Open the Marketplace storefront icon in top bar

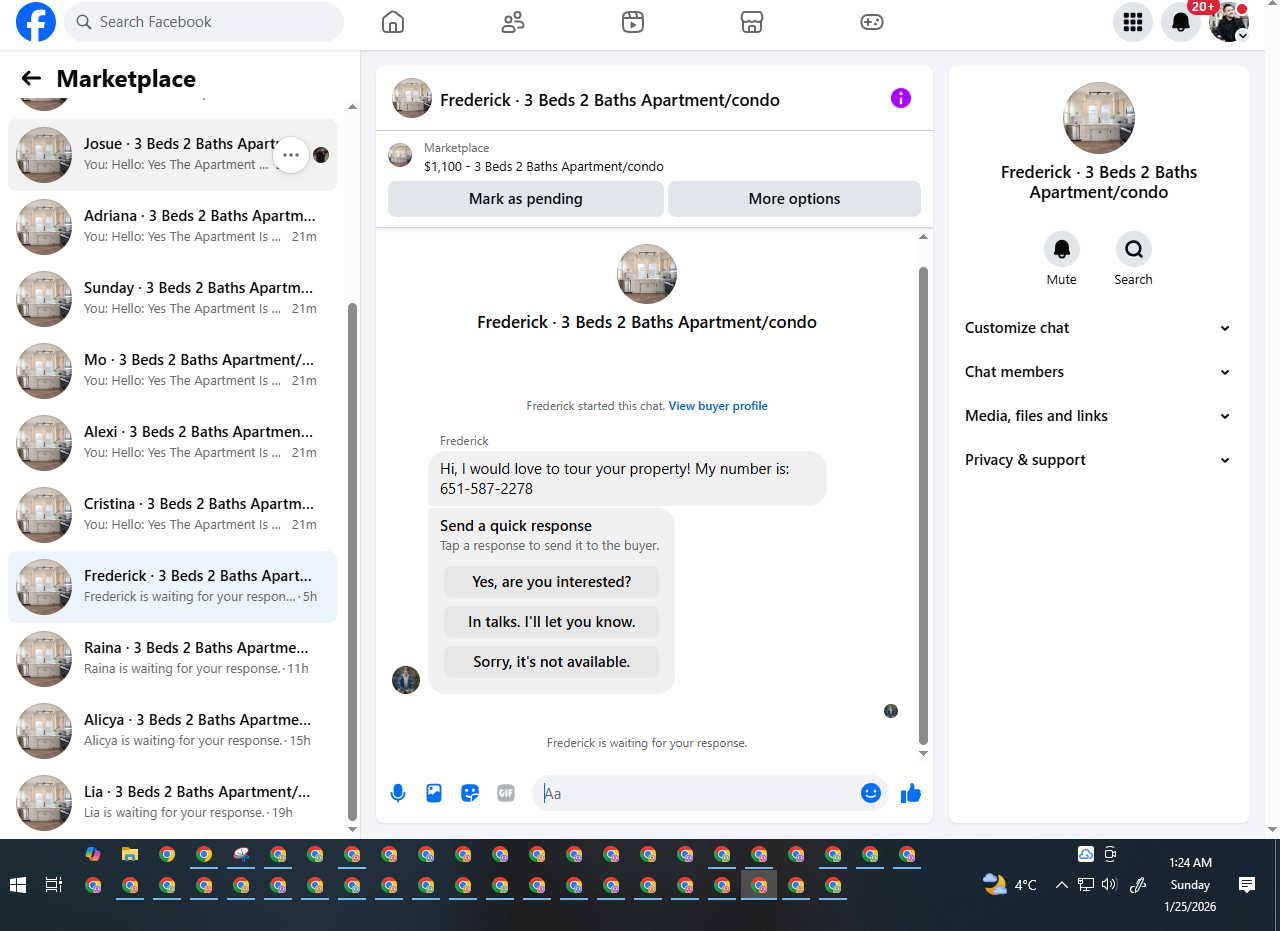[x=752, y=22]
